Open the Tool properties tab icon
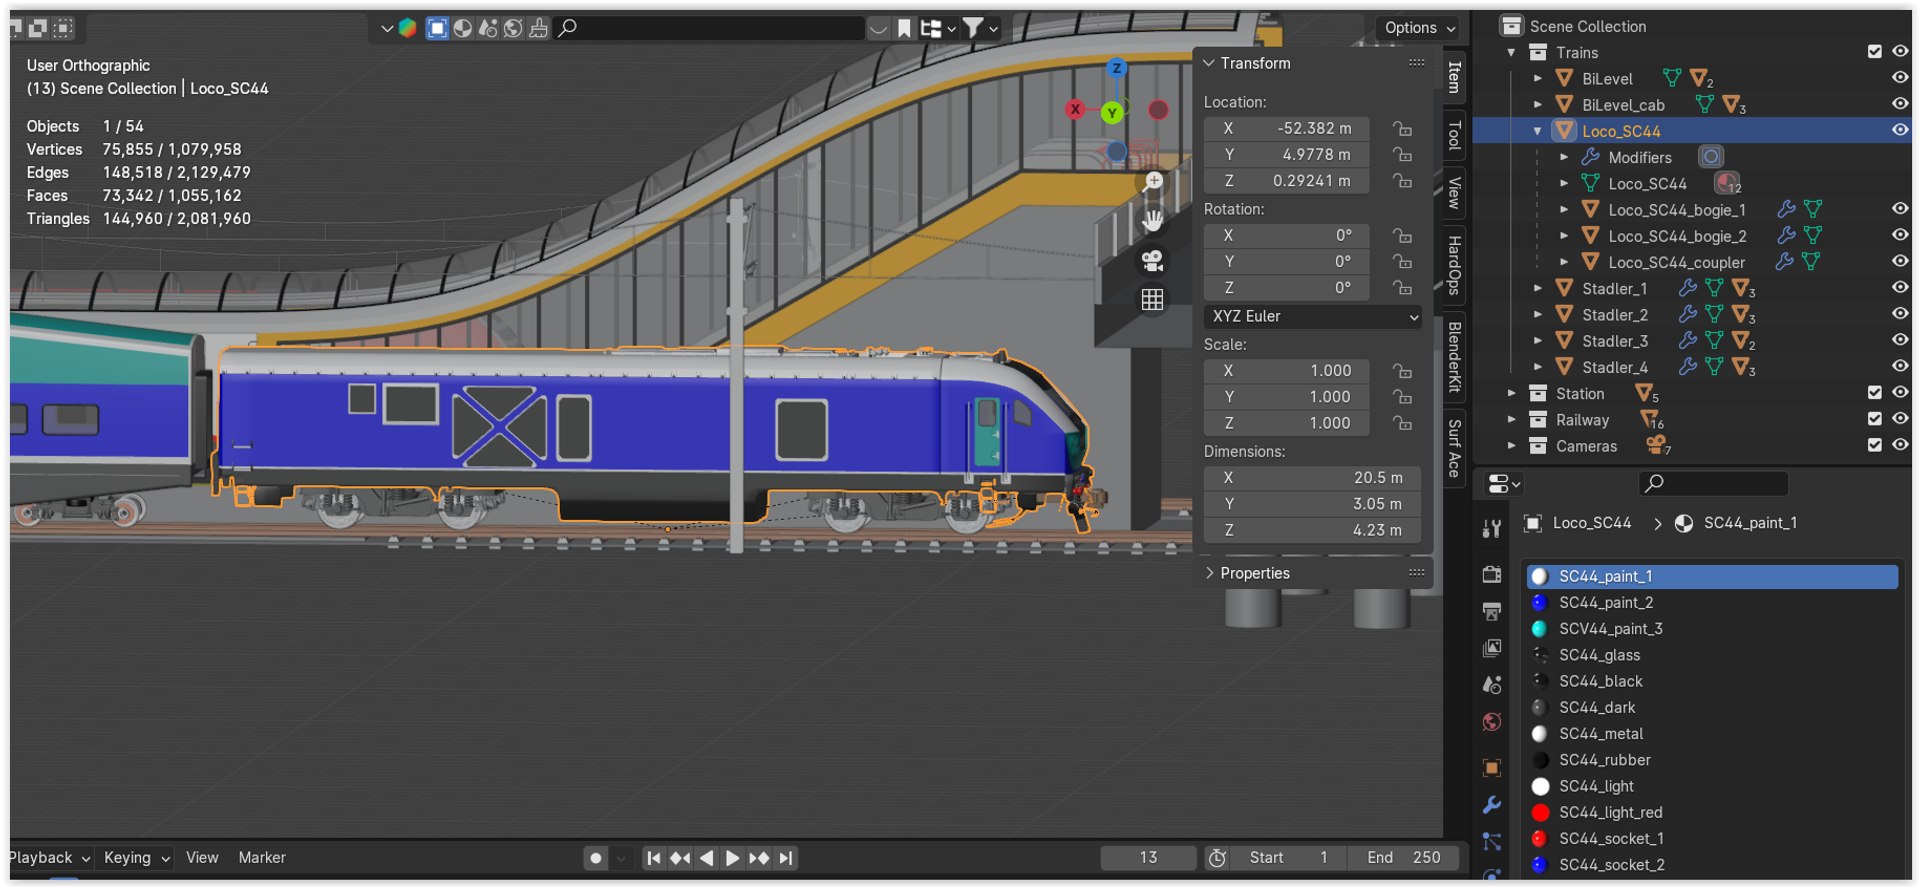This screenshot has height=888, width=1920. [x=1491, y=529]
